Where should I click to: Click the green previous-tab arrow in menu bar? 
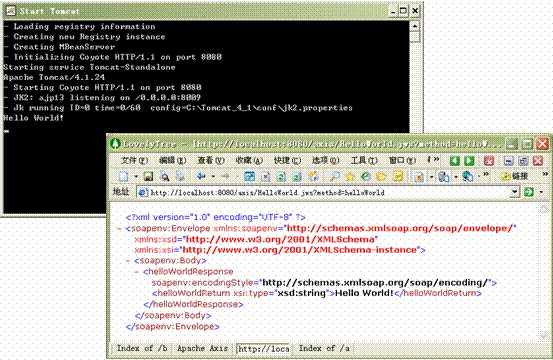[x=455, y=161]
